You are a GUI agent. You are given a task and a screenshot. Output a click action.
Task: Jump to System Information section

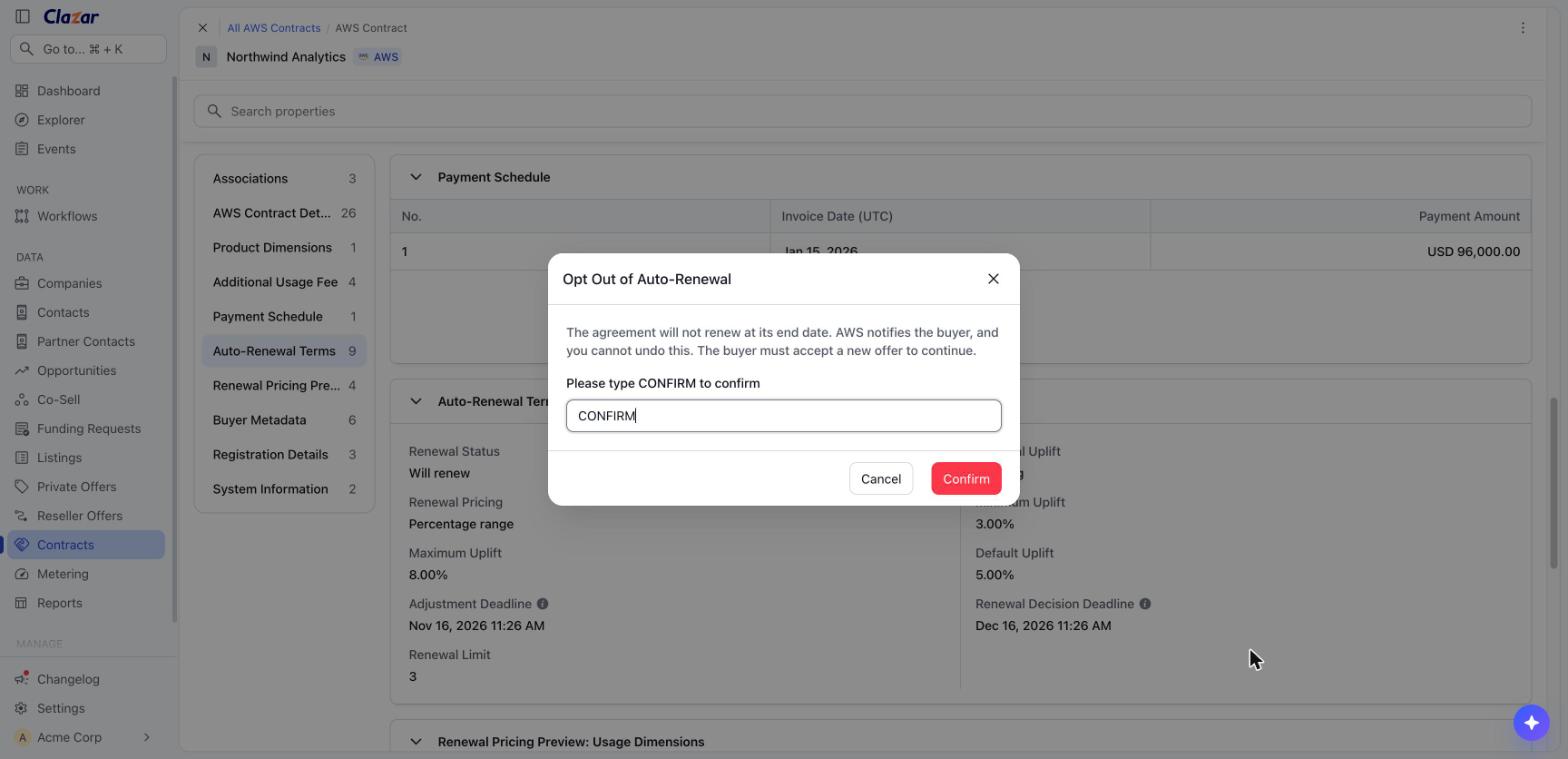point(284,489)
